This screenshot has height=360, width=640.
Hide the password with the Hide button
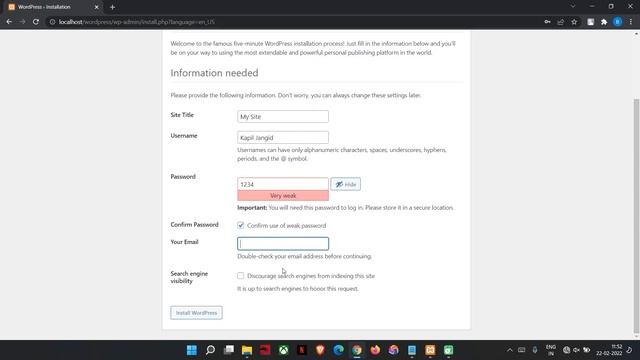pos(345,184)
